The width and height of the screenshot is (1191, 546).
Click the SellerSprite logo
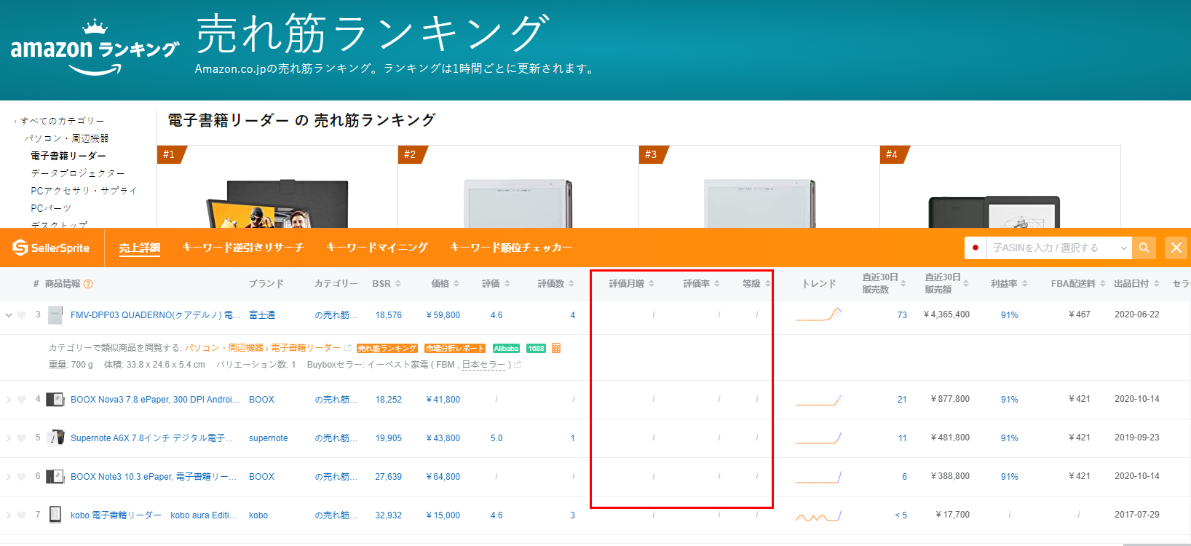point(51,248)
